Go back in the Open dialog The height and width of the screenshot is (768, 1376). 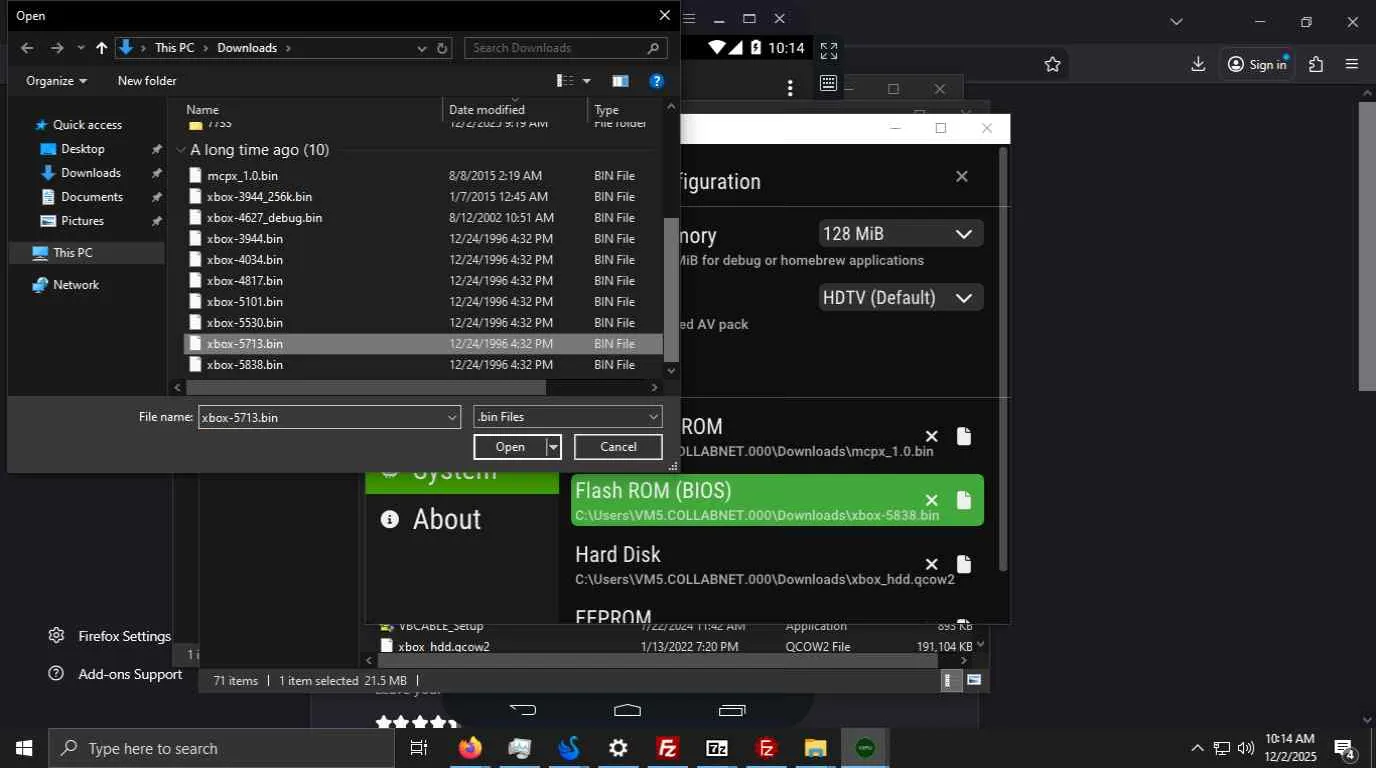click(27, 48)
